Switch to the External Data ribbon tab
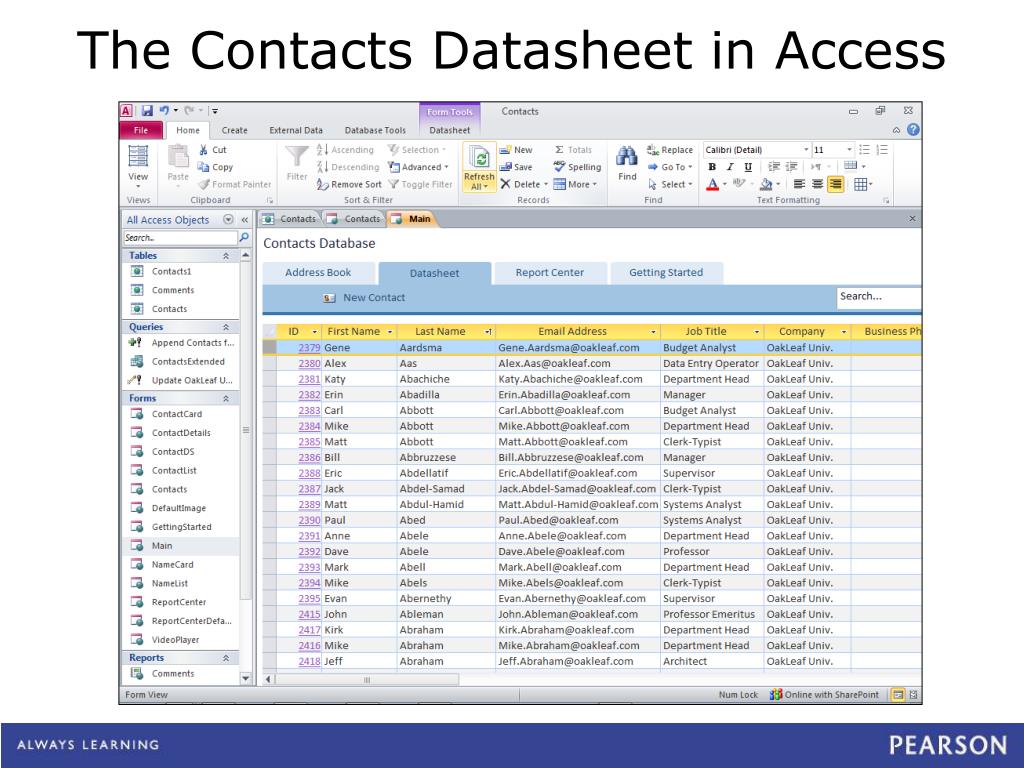This screenshot has height=768, width=1024. pos(296,130)
